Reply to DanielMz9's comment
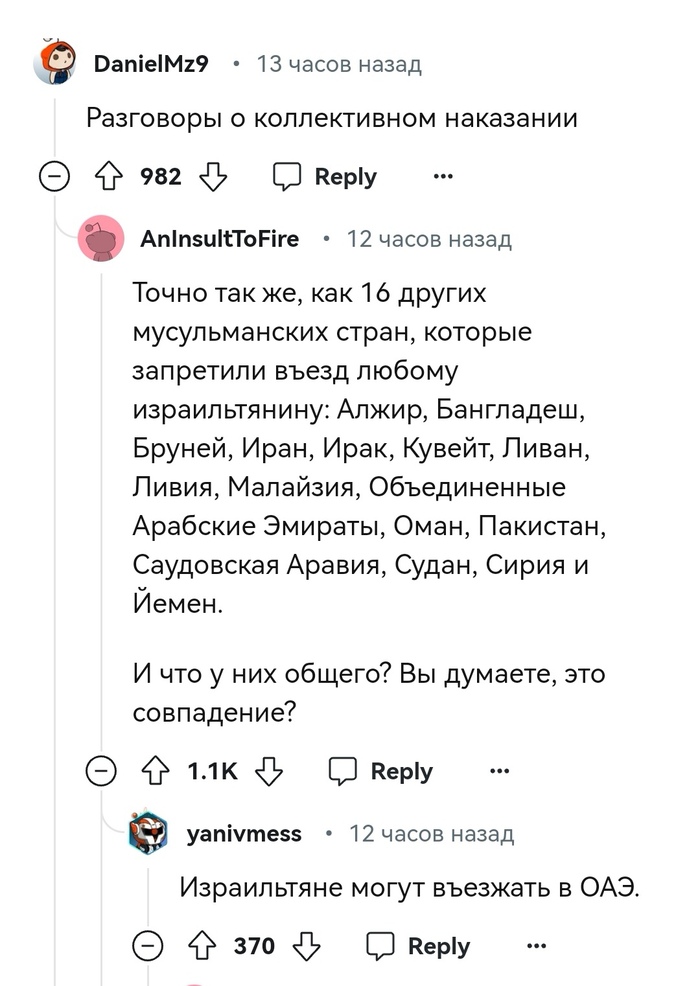 (x=325, y=177)
